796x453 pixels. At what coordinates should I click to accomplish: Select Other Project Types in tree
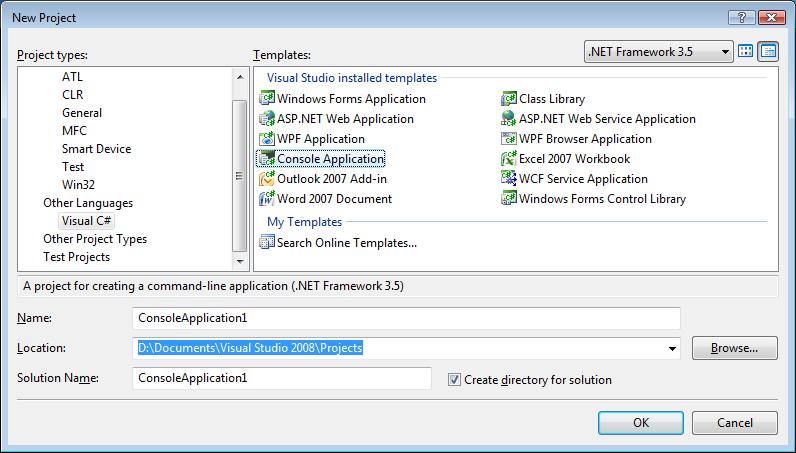tap(95, 239)
